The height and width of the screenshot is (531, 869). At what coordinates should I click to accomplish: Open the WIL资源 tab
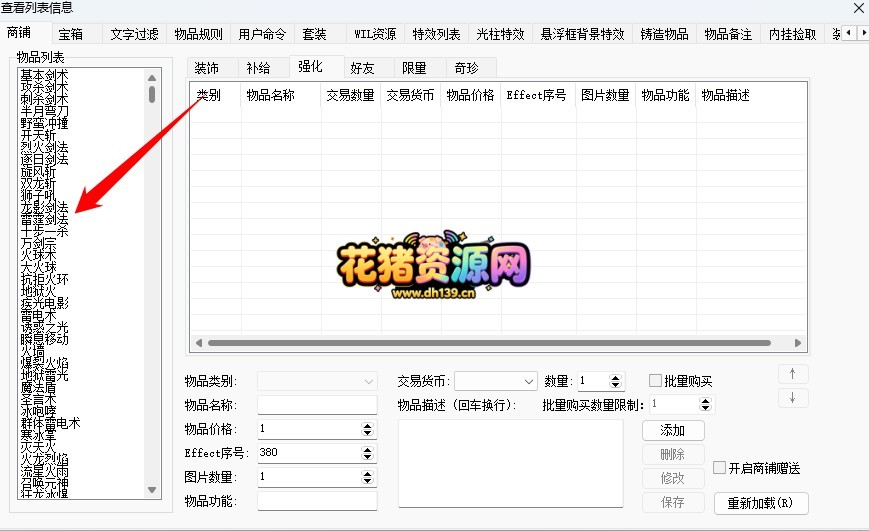[x=375, y=34]
